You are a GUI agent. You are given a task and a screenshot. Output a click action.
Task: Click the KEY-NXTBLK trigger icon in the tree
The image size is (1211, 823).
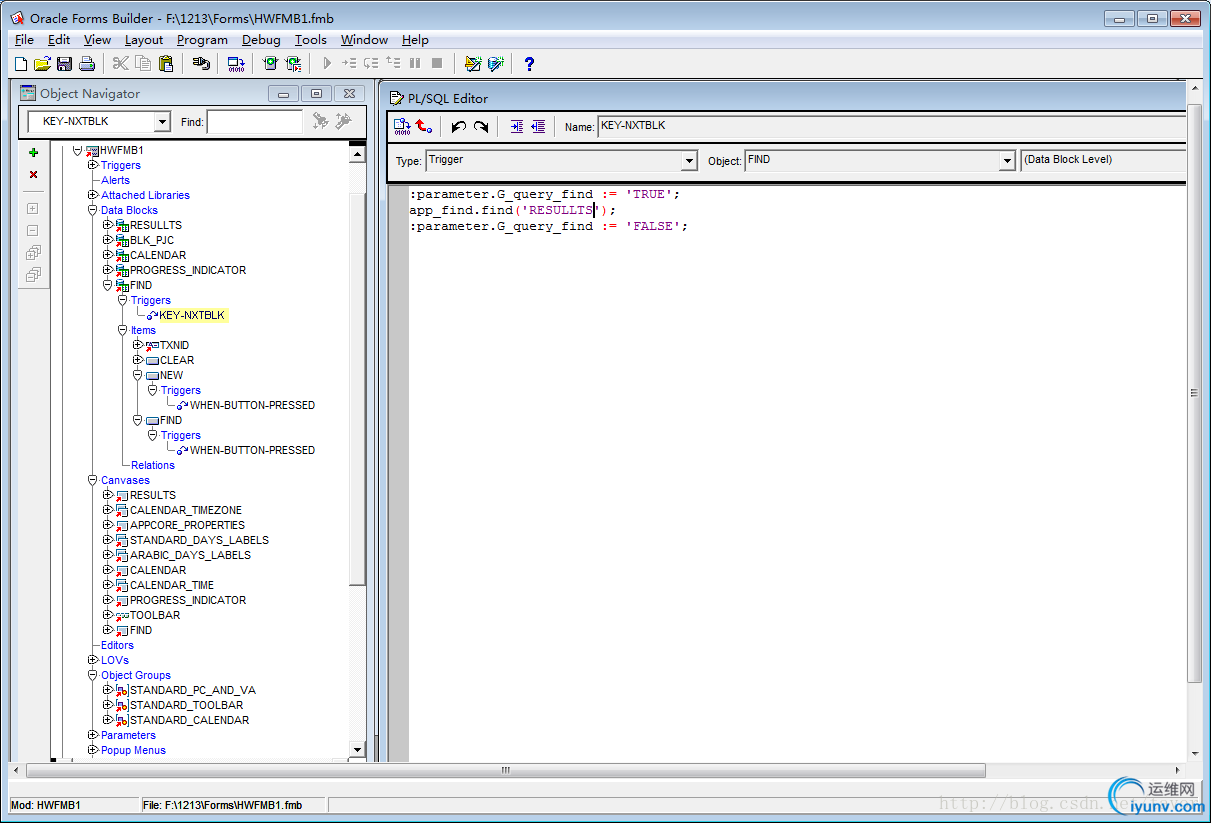[153, 315]
